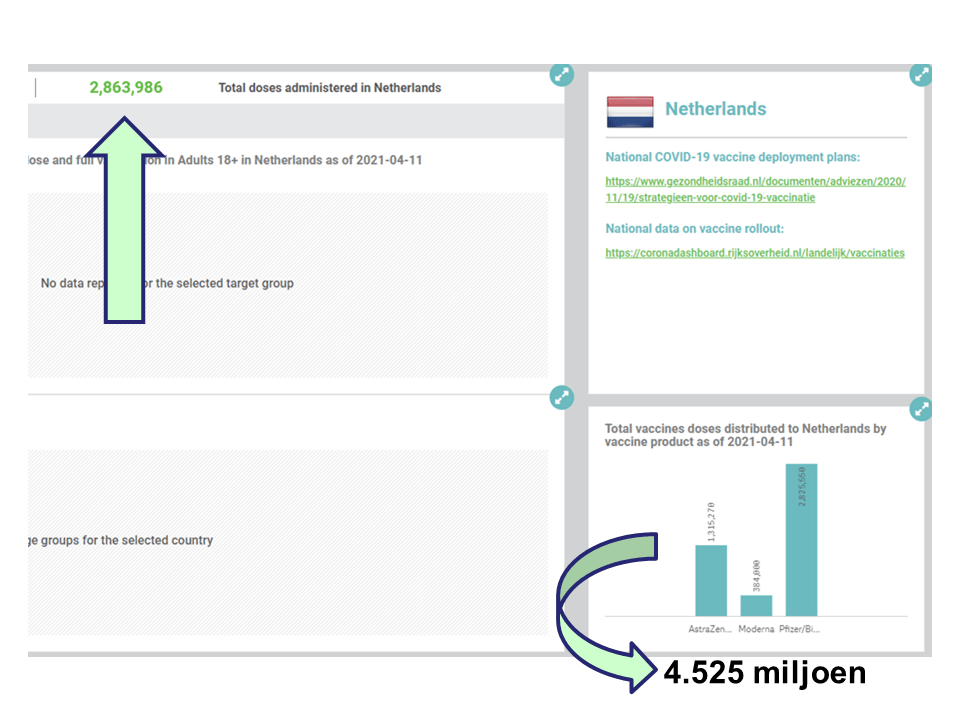Viewport: 960px width, 720px height.
Task: Click the Netherlands country heading
Action: (x=716, y=109)
